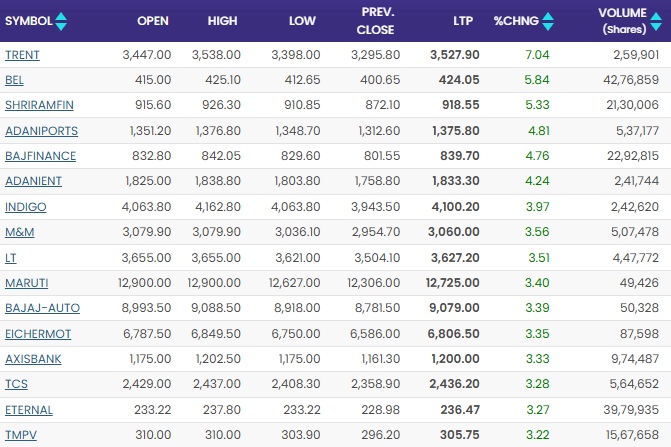Click the sort arrows next to SYMBOL
The image size is (671, 447).
pos(62,20)
